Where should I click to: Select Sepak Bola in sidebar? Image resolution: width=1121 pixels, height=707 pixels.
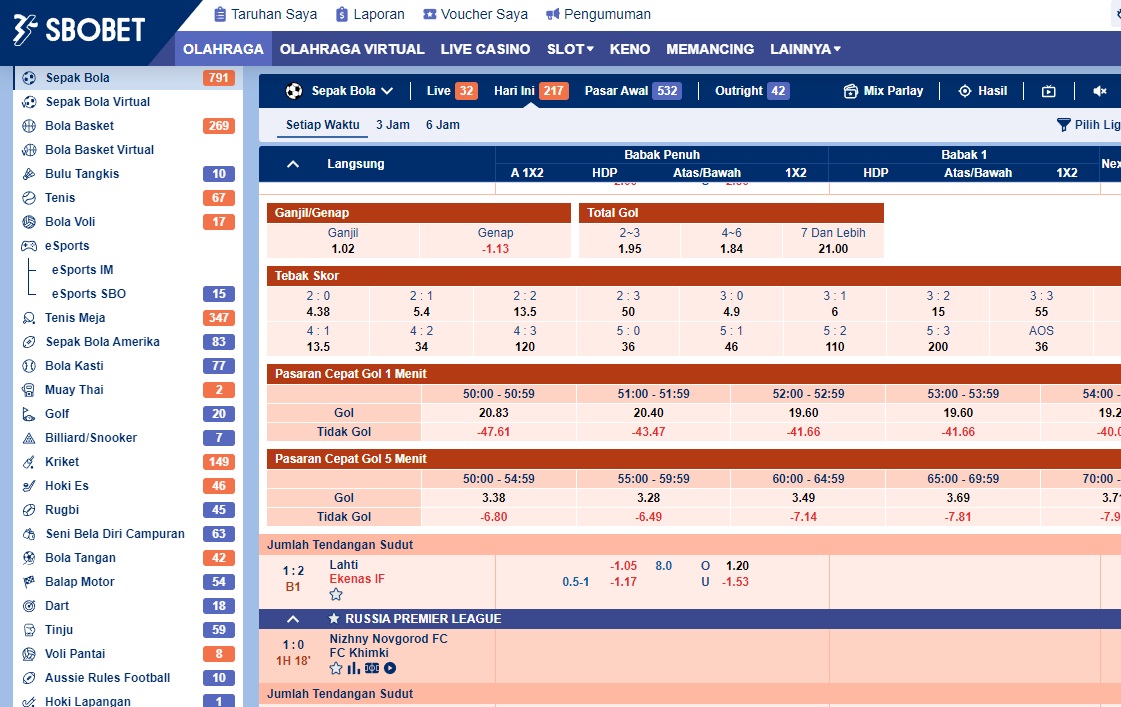pyautogui.click(x=128, y=78)
